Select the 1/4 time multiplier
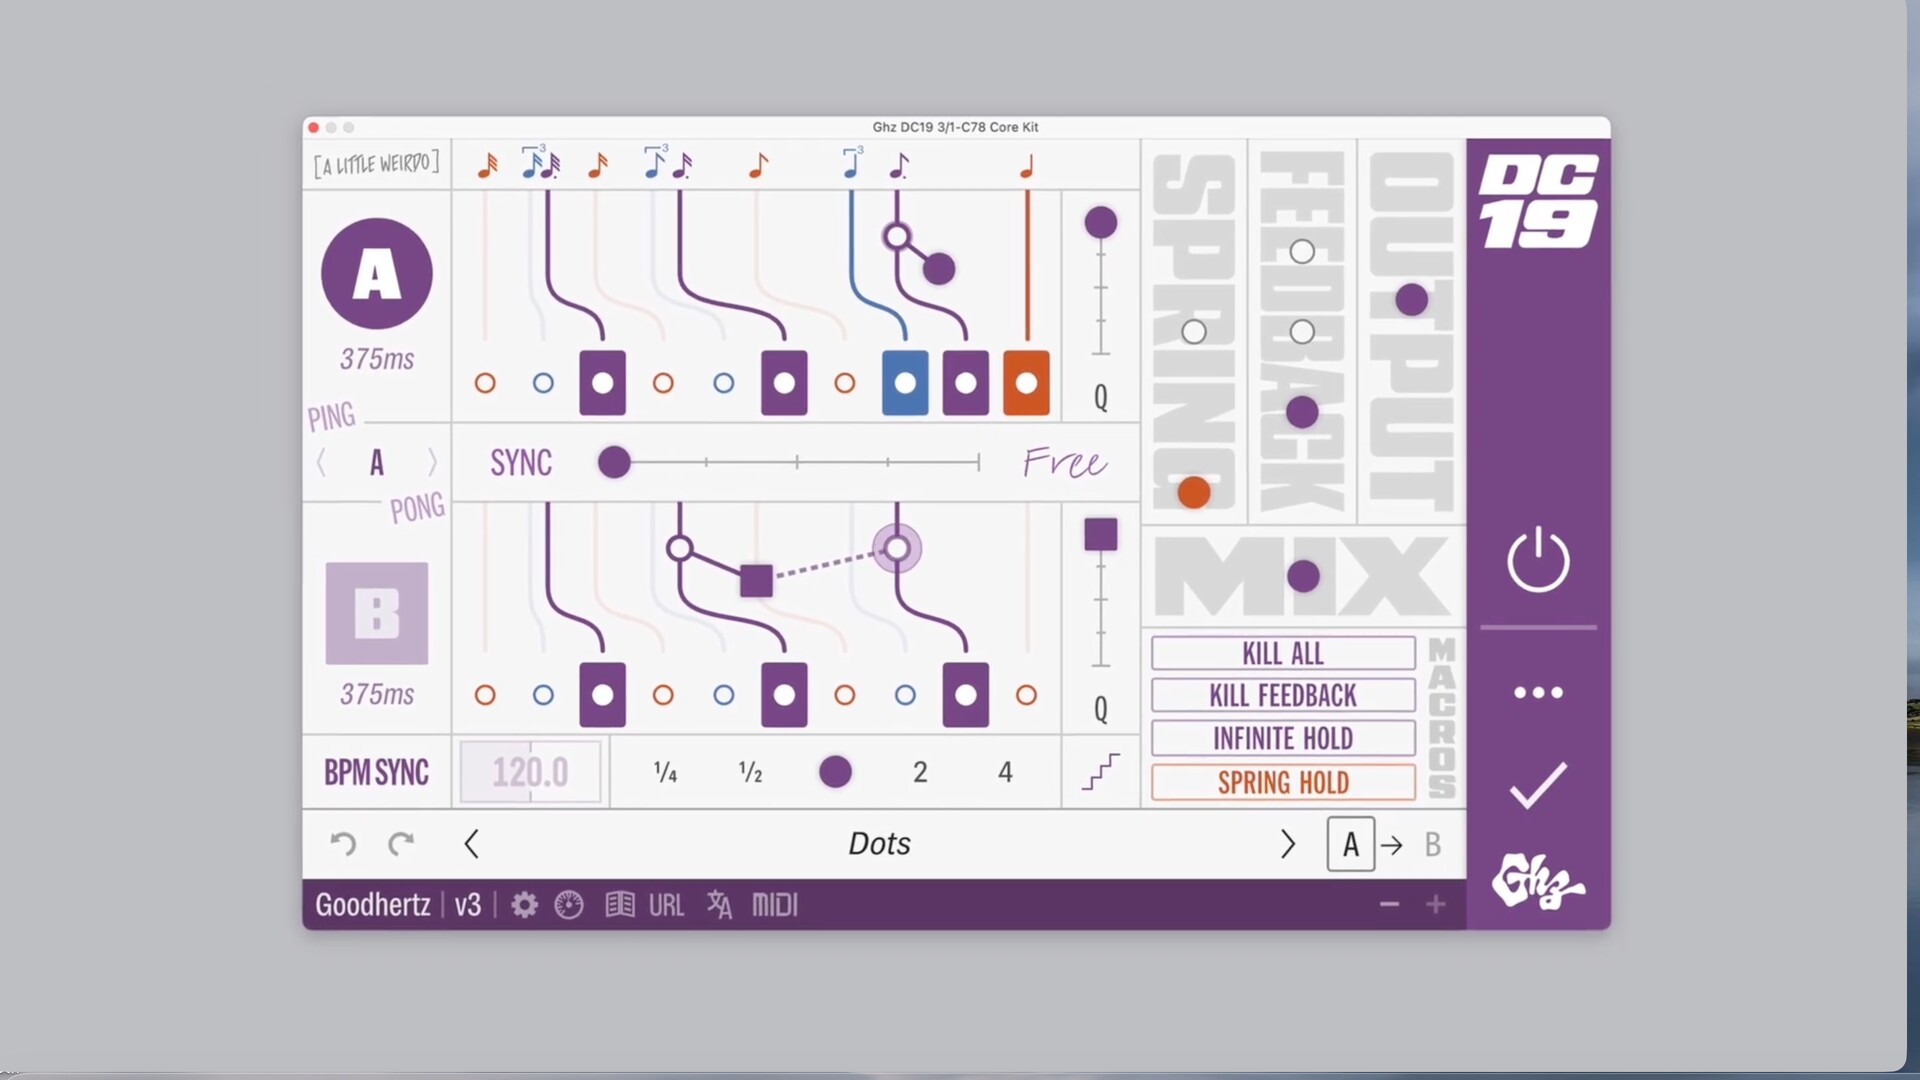This screenshot has width=1920, height=1080. pos(665,772)
